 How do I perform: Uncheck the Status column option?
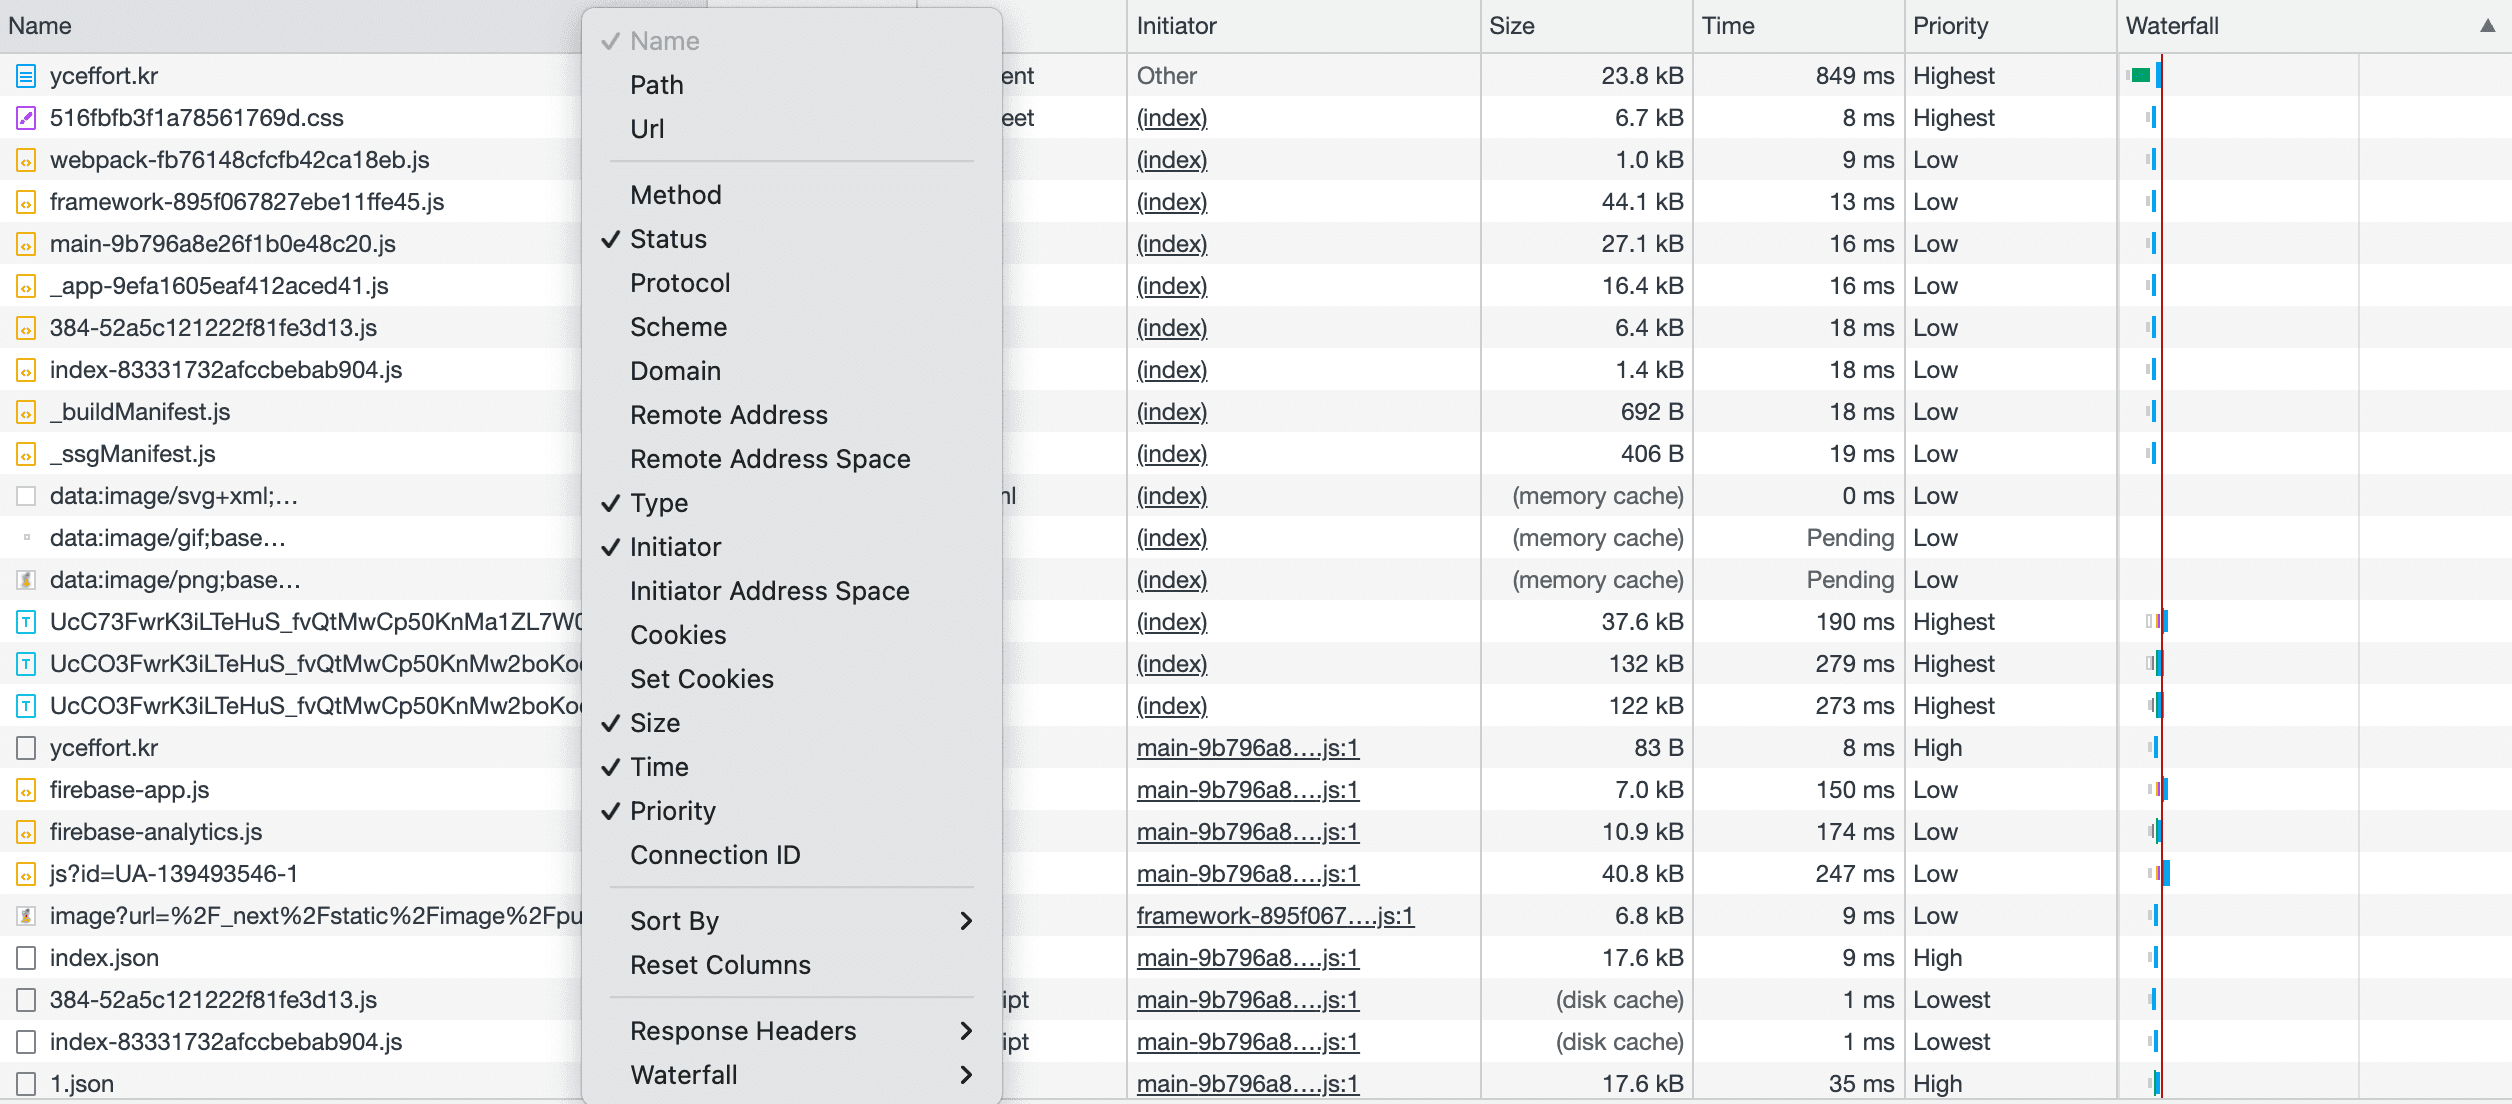(667, 239)
